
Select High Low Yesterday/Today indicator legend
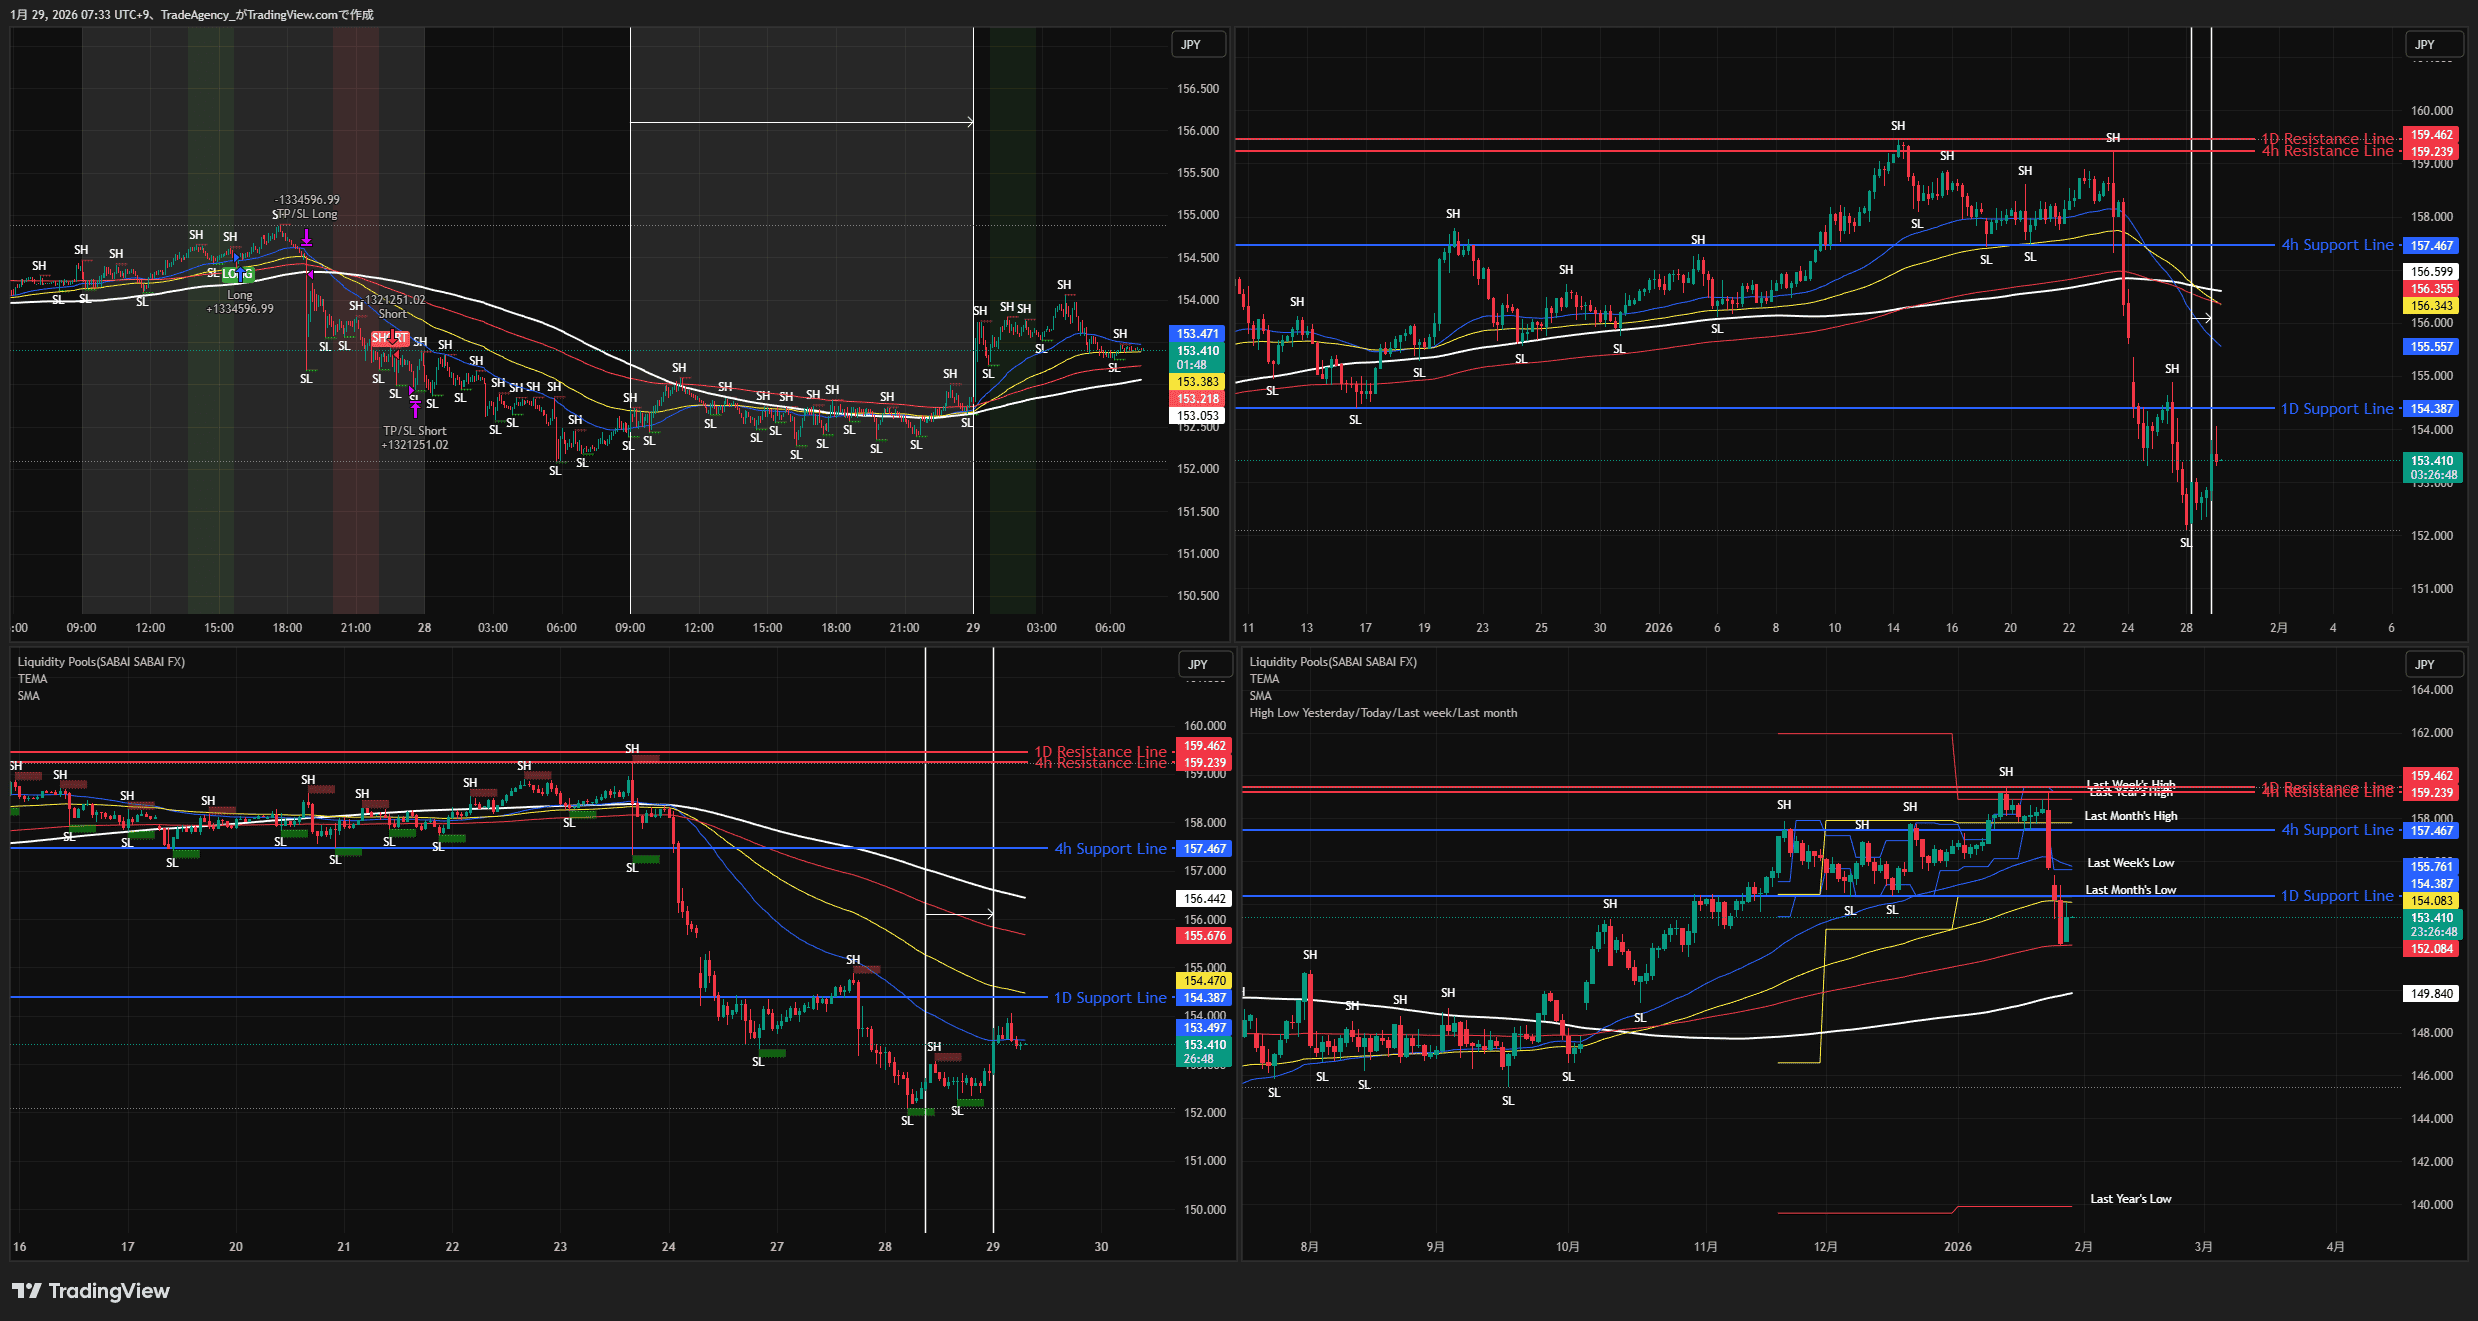pyautogui.click(x=1383, y=713)
